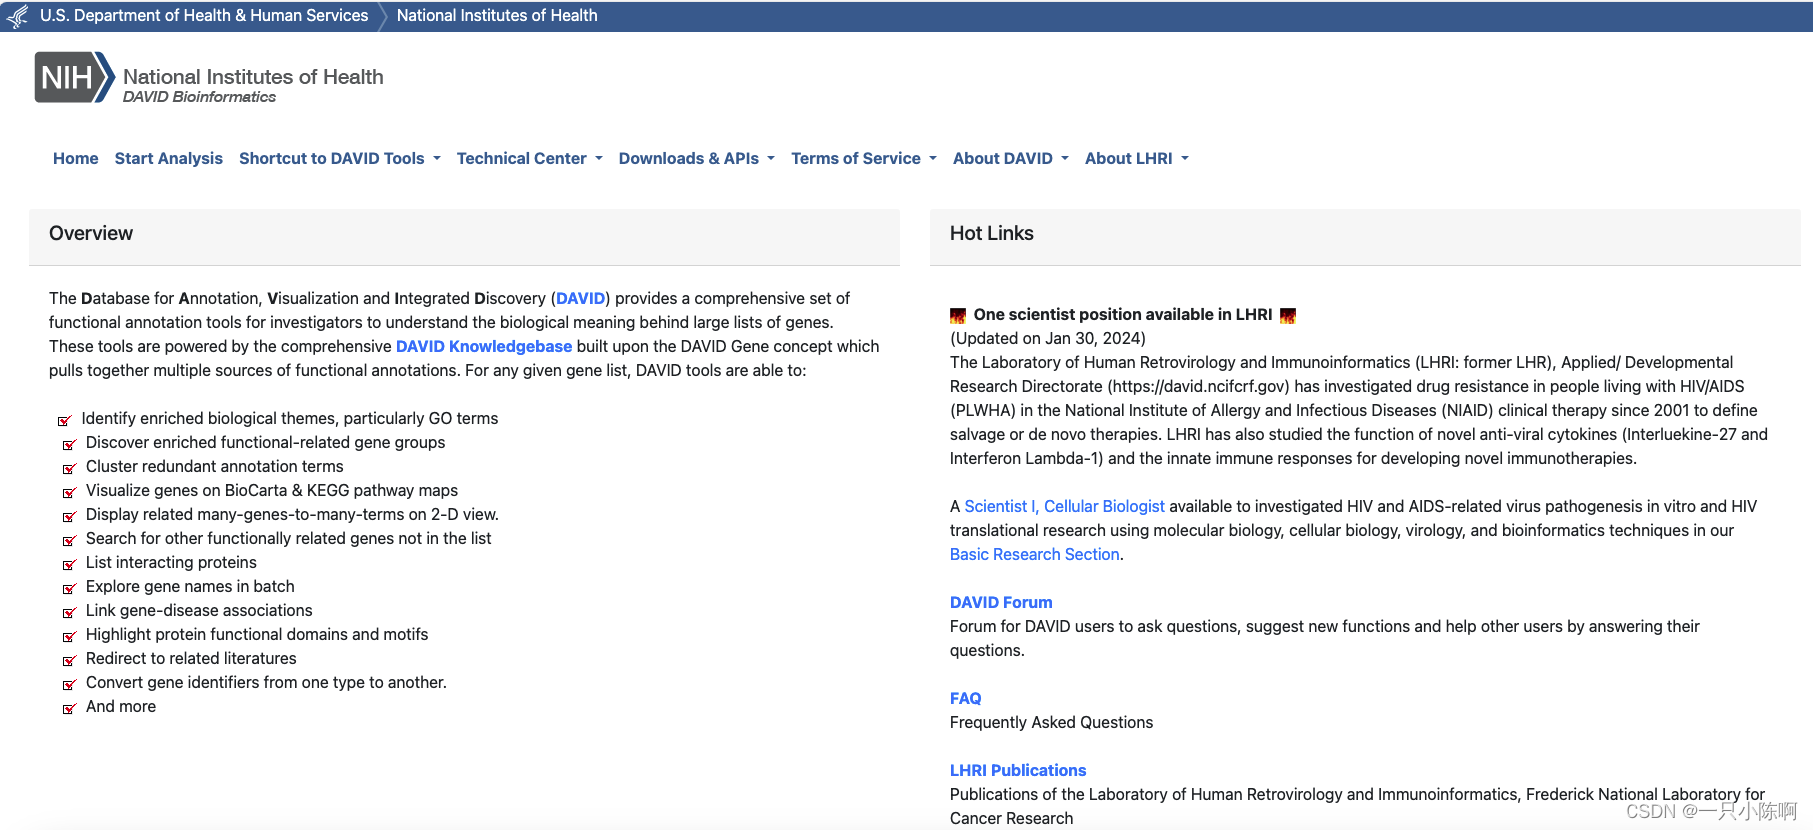Viewport: 1813px width, 830px height.
Task: Open the About LHRI dropdown
Action: [x=1137, y=158]
